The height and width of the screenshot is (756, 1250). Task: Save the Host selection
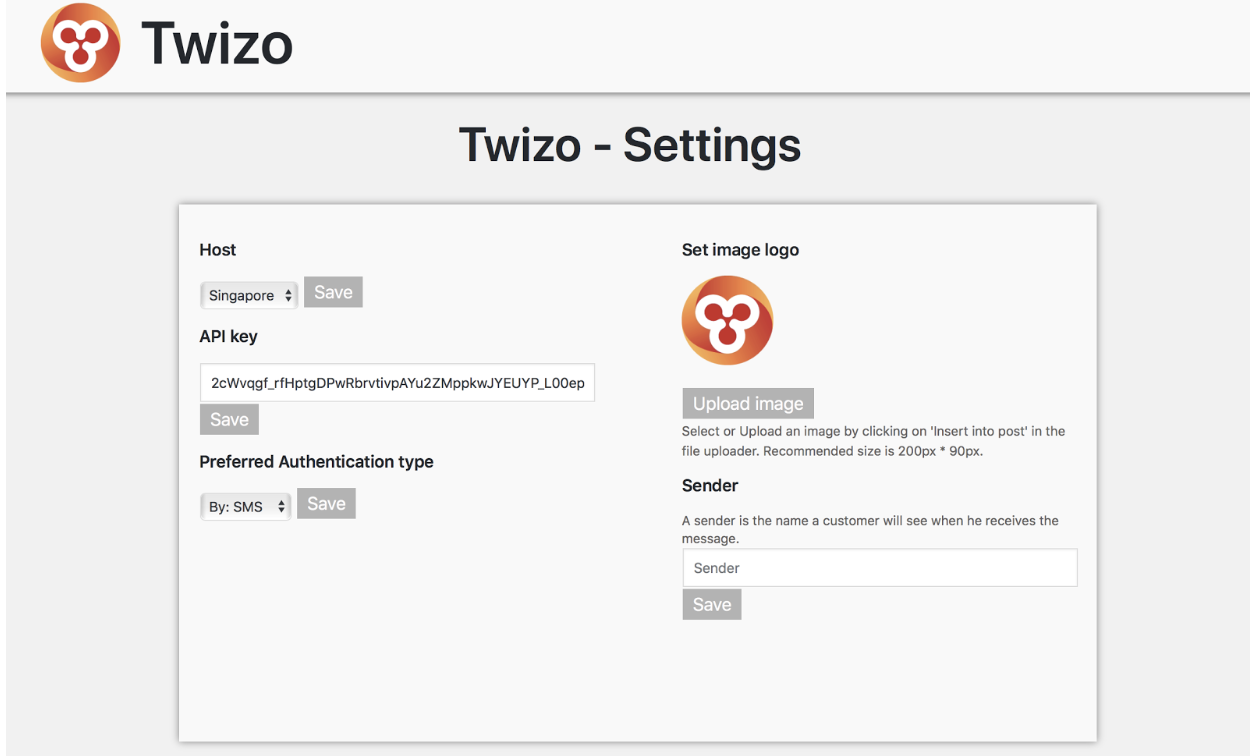coord(333,292)
